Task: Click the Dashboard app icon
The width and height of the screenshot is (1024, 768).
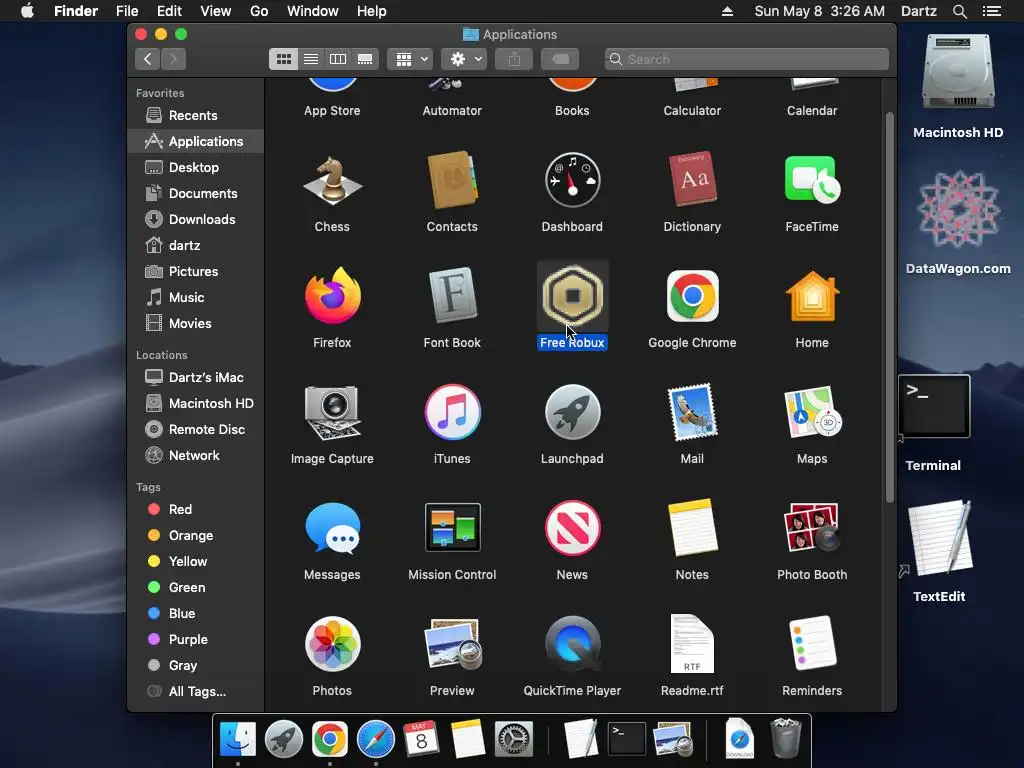Action: [572, 181]
